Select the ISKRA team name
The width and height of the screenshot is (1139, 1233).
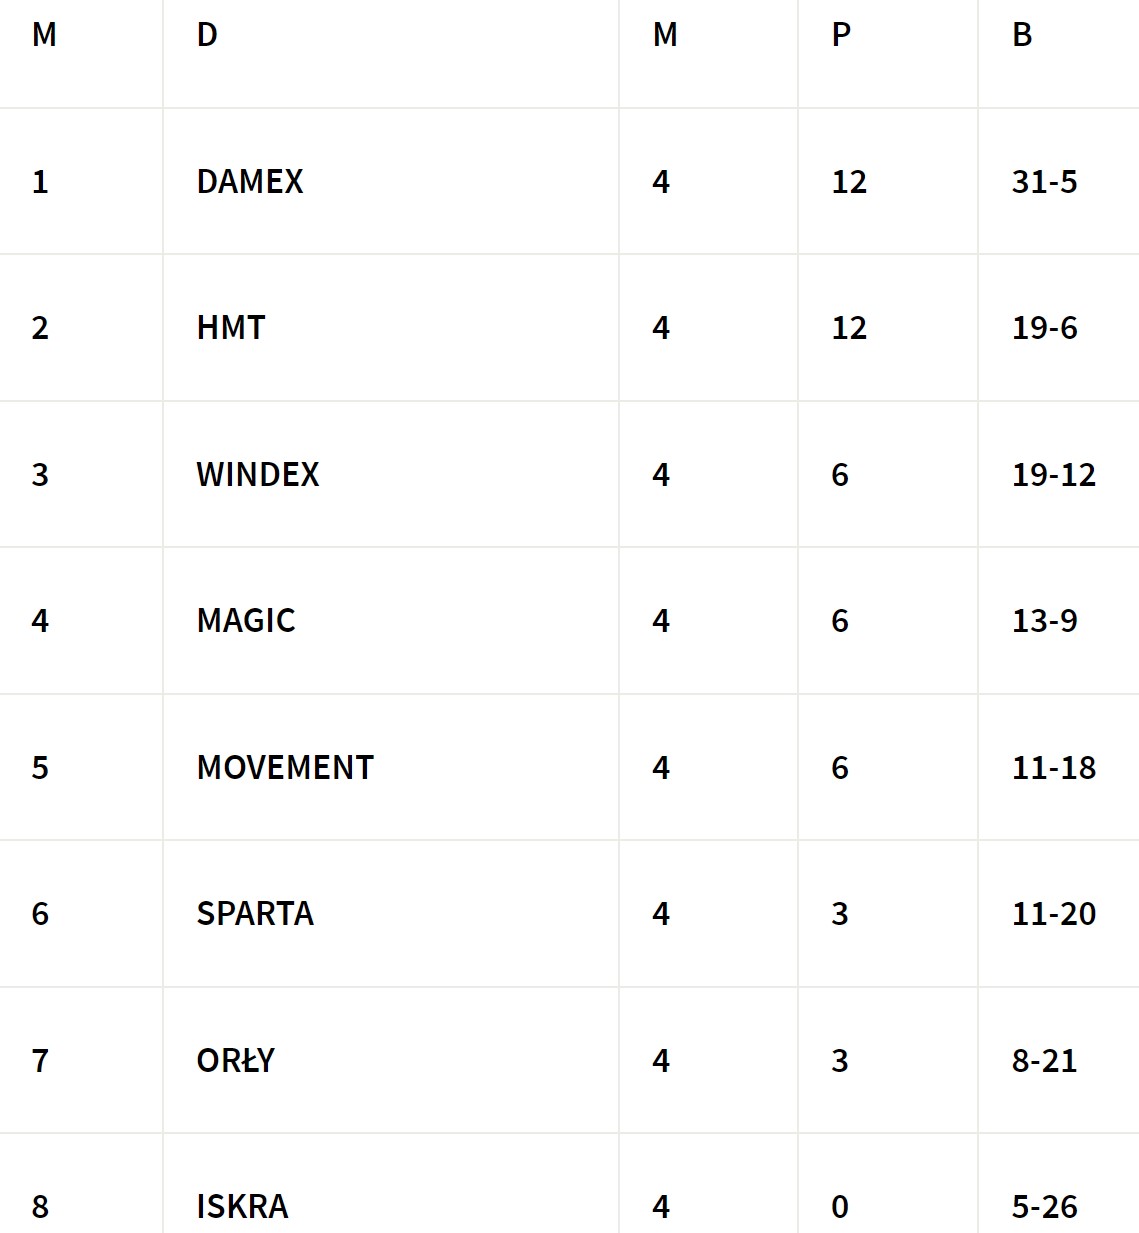point(242,1207)
